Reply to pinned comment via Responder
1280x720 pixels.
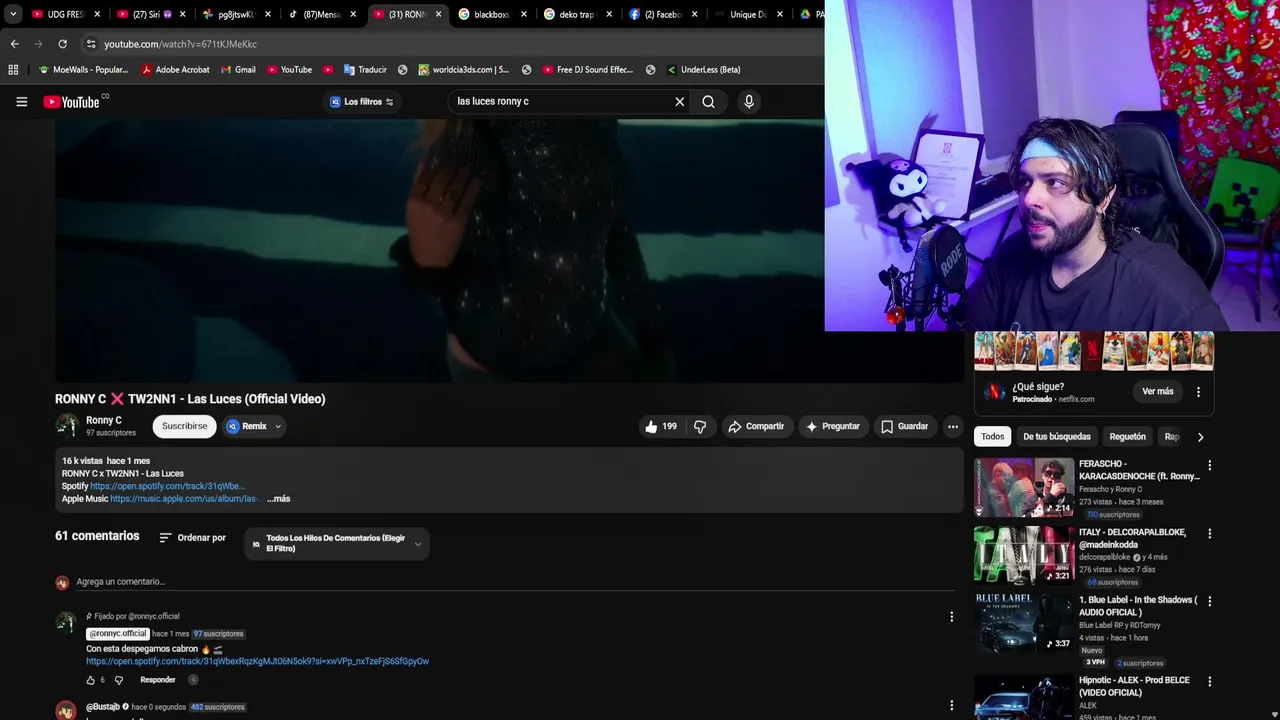[158, 680]
